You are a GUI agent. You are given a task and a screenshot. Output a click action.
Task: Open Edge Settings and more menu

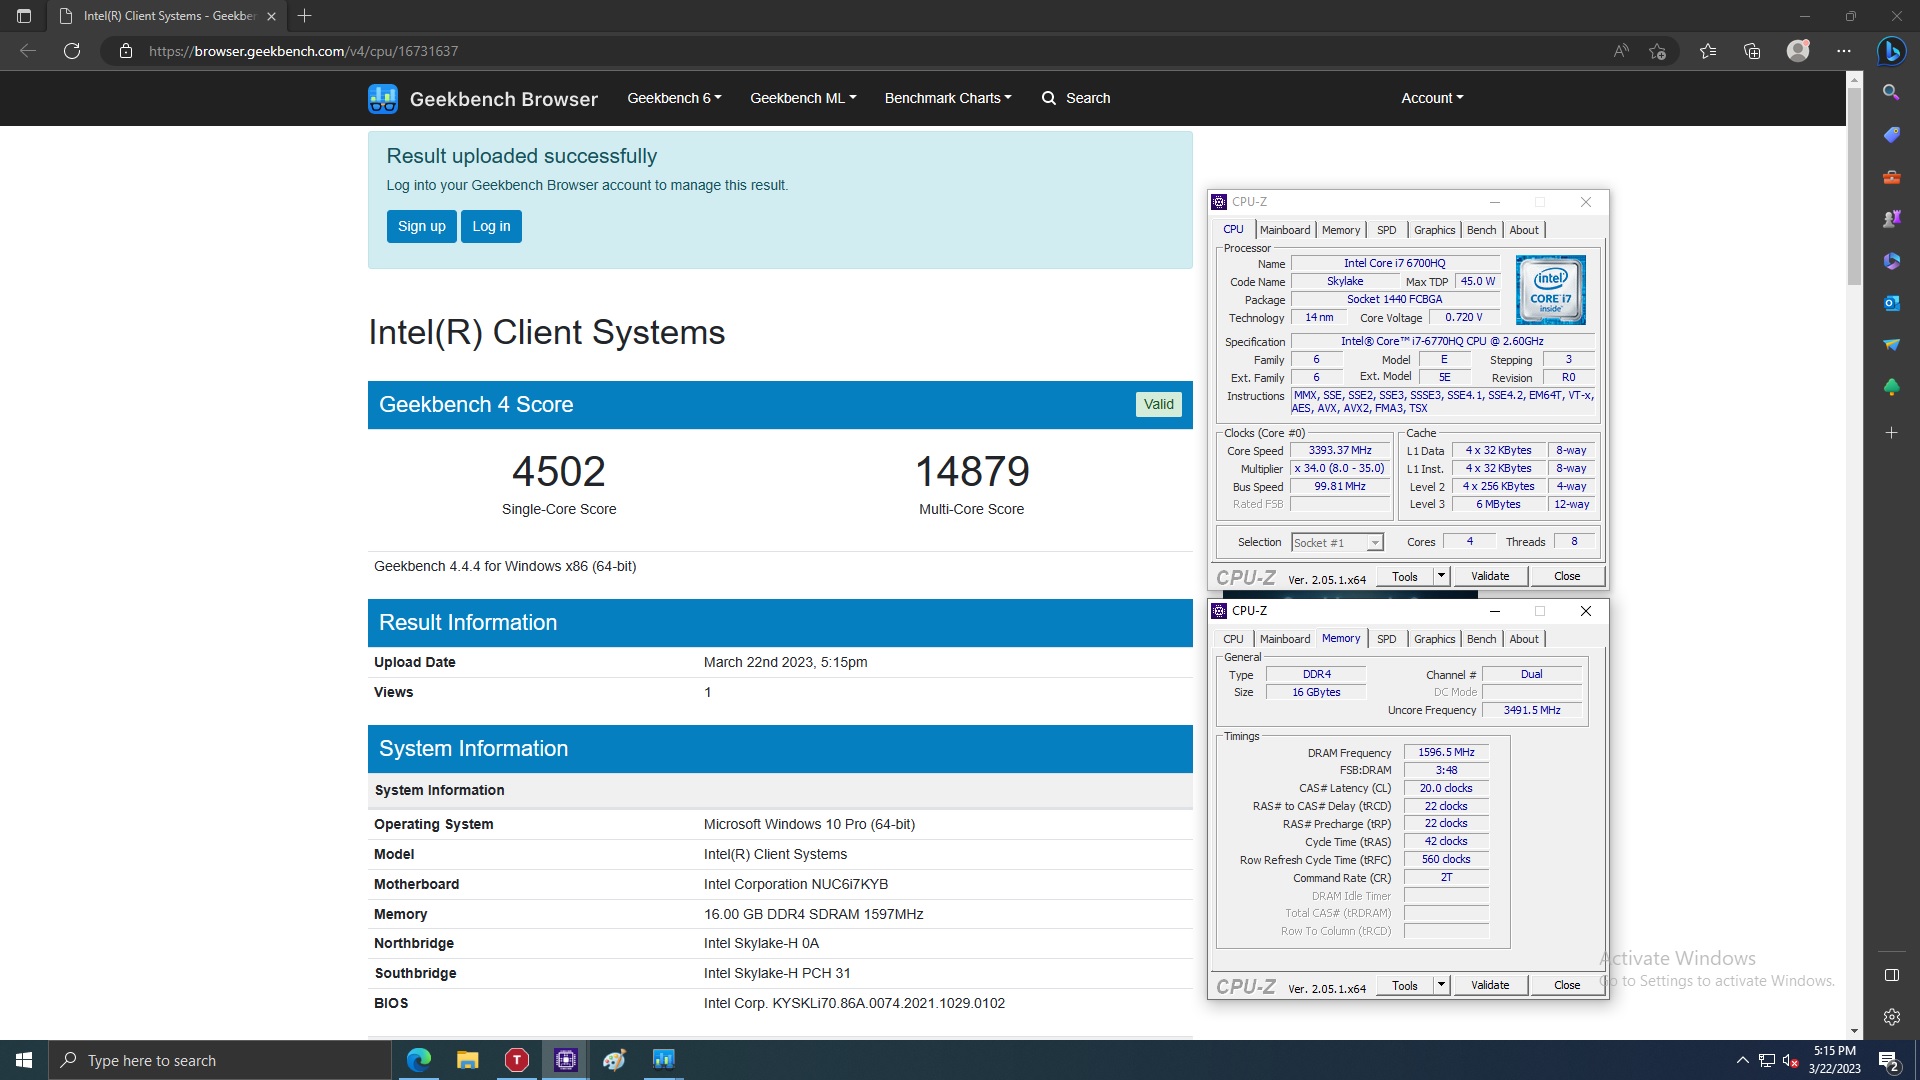click(1844, 51)
